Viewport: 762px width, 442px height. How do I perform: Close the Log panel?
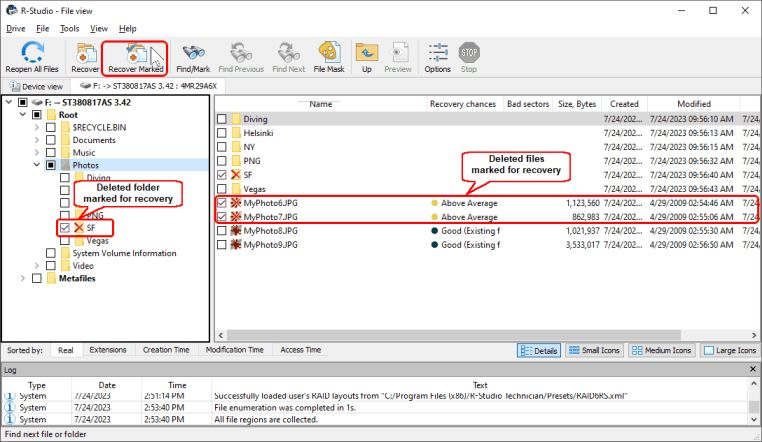(753, 369)
